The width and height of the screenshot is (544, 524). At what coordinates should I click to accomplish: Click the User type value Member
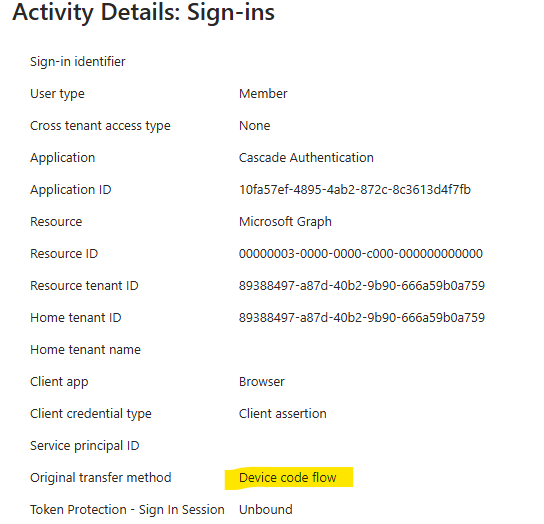coord(263,94)
